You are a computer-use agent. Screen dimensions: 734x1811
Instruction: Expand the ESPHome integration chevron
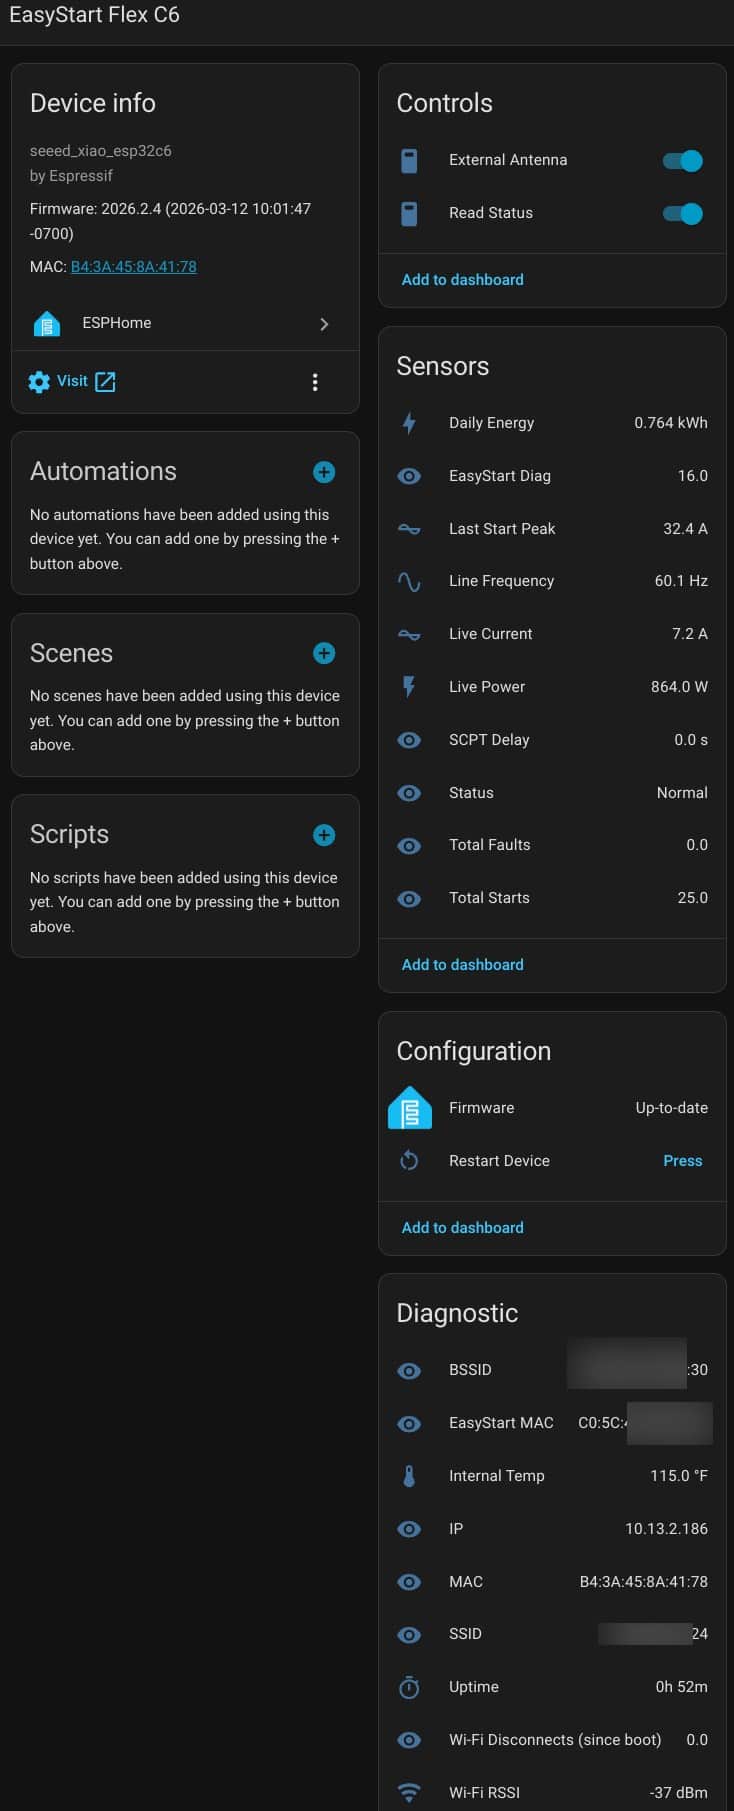tap(324, 324)
